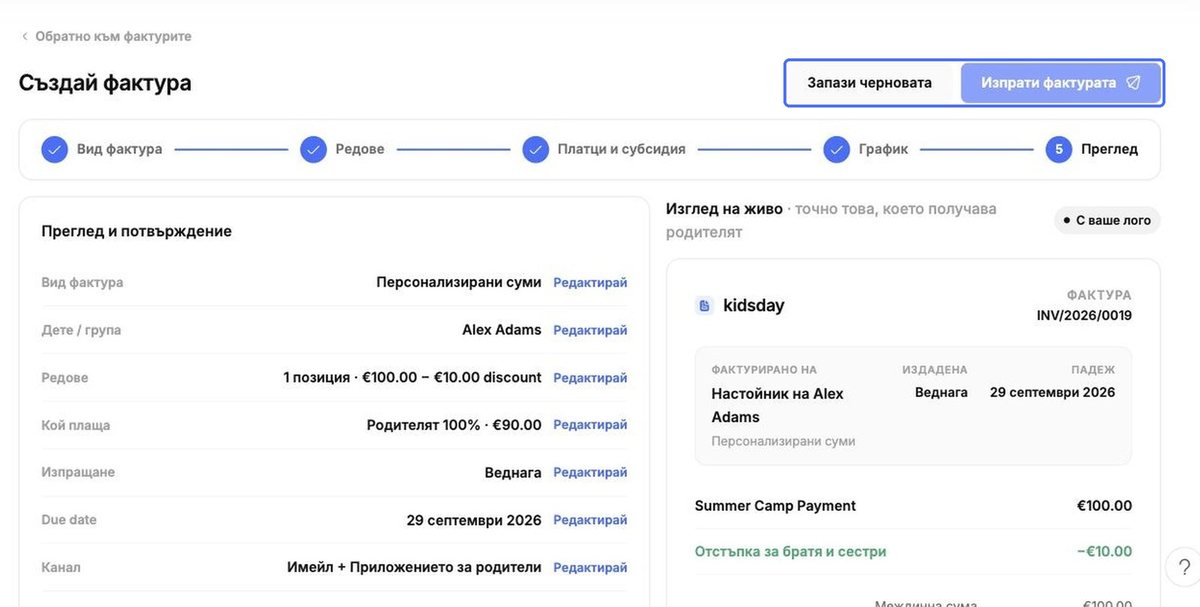
Task: Click the 1 позиция · €100.00 − €10.00 discount text
Action: [413, 377]
